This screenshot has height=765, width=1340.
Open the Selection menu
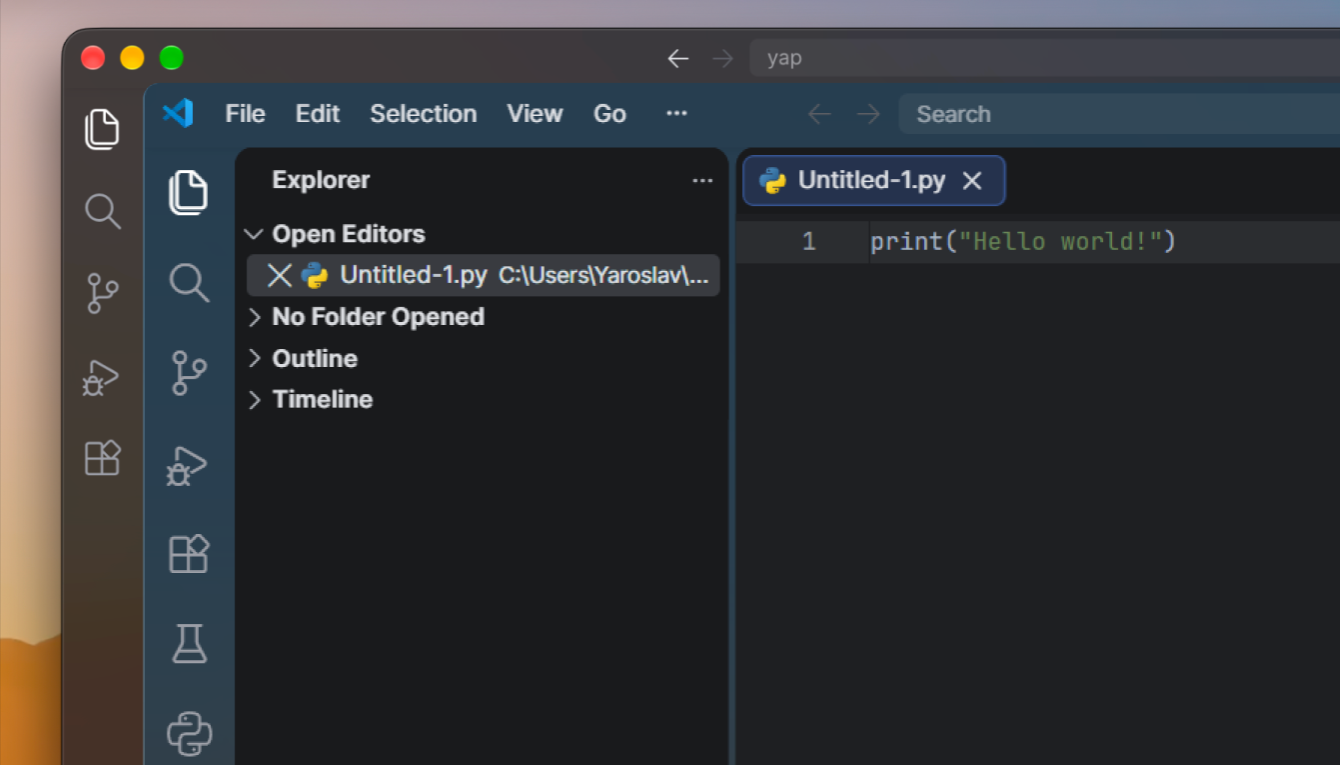[423, 114]
